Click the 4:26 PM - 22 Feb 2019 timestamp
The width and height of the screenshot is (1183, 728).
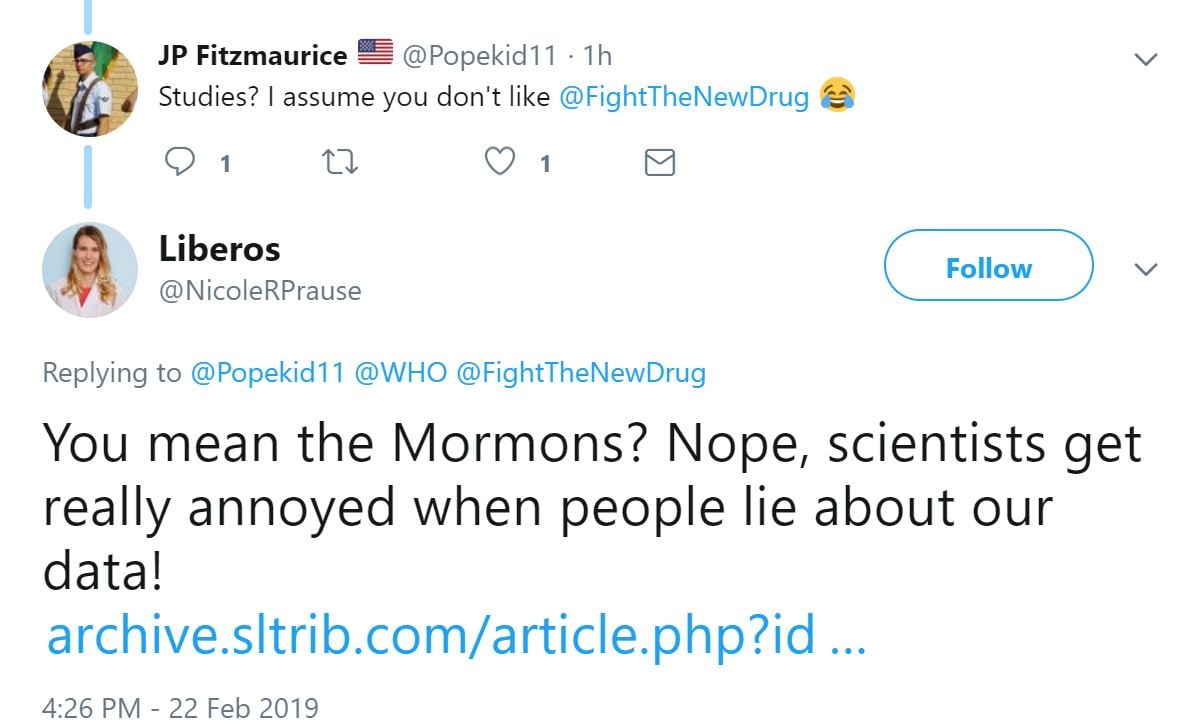click(180, 709)
